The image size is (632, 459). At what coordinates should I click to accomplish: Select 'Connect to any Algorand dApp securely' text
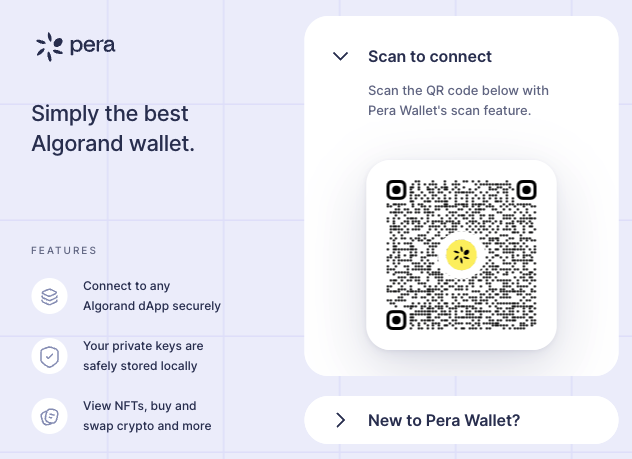[x=152, y=296]
